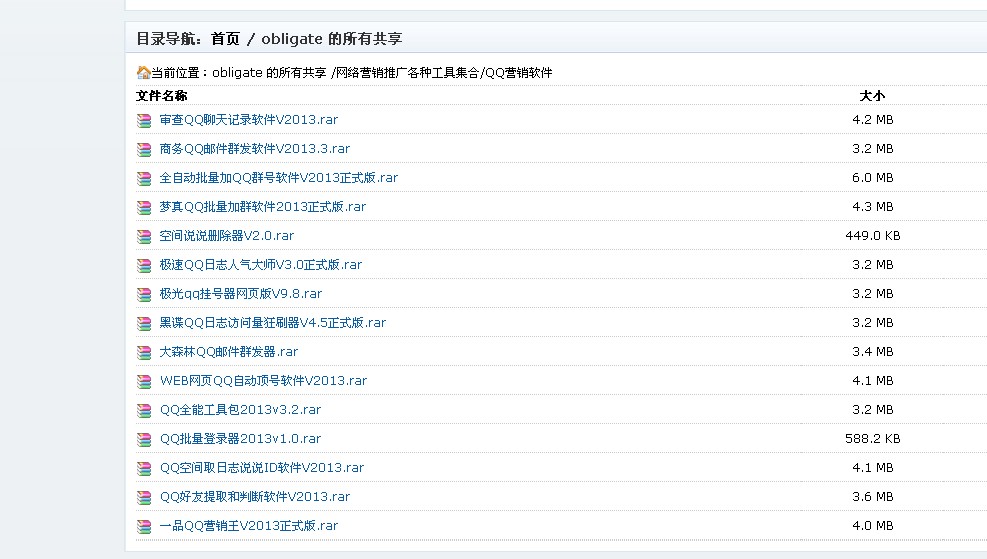
Task: Select the RAR icon for 大森林QQ邮件群发器.rar
Action: [144, 352]
